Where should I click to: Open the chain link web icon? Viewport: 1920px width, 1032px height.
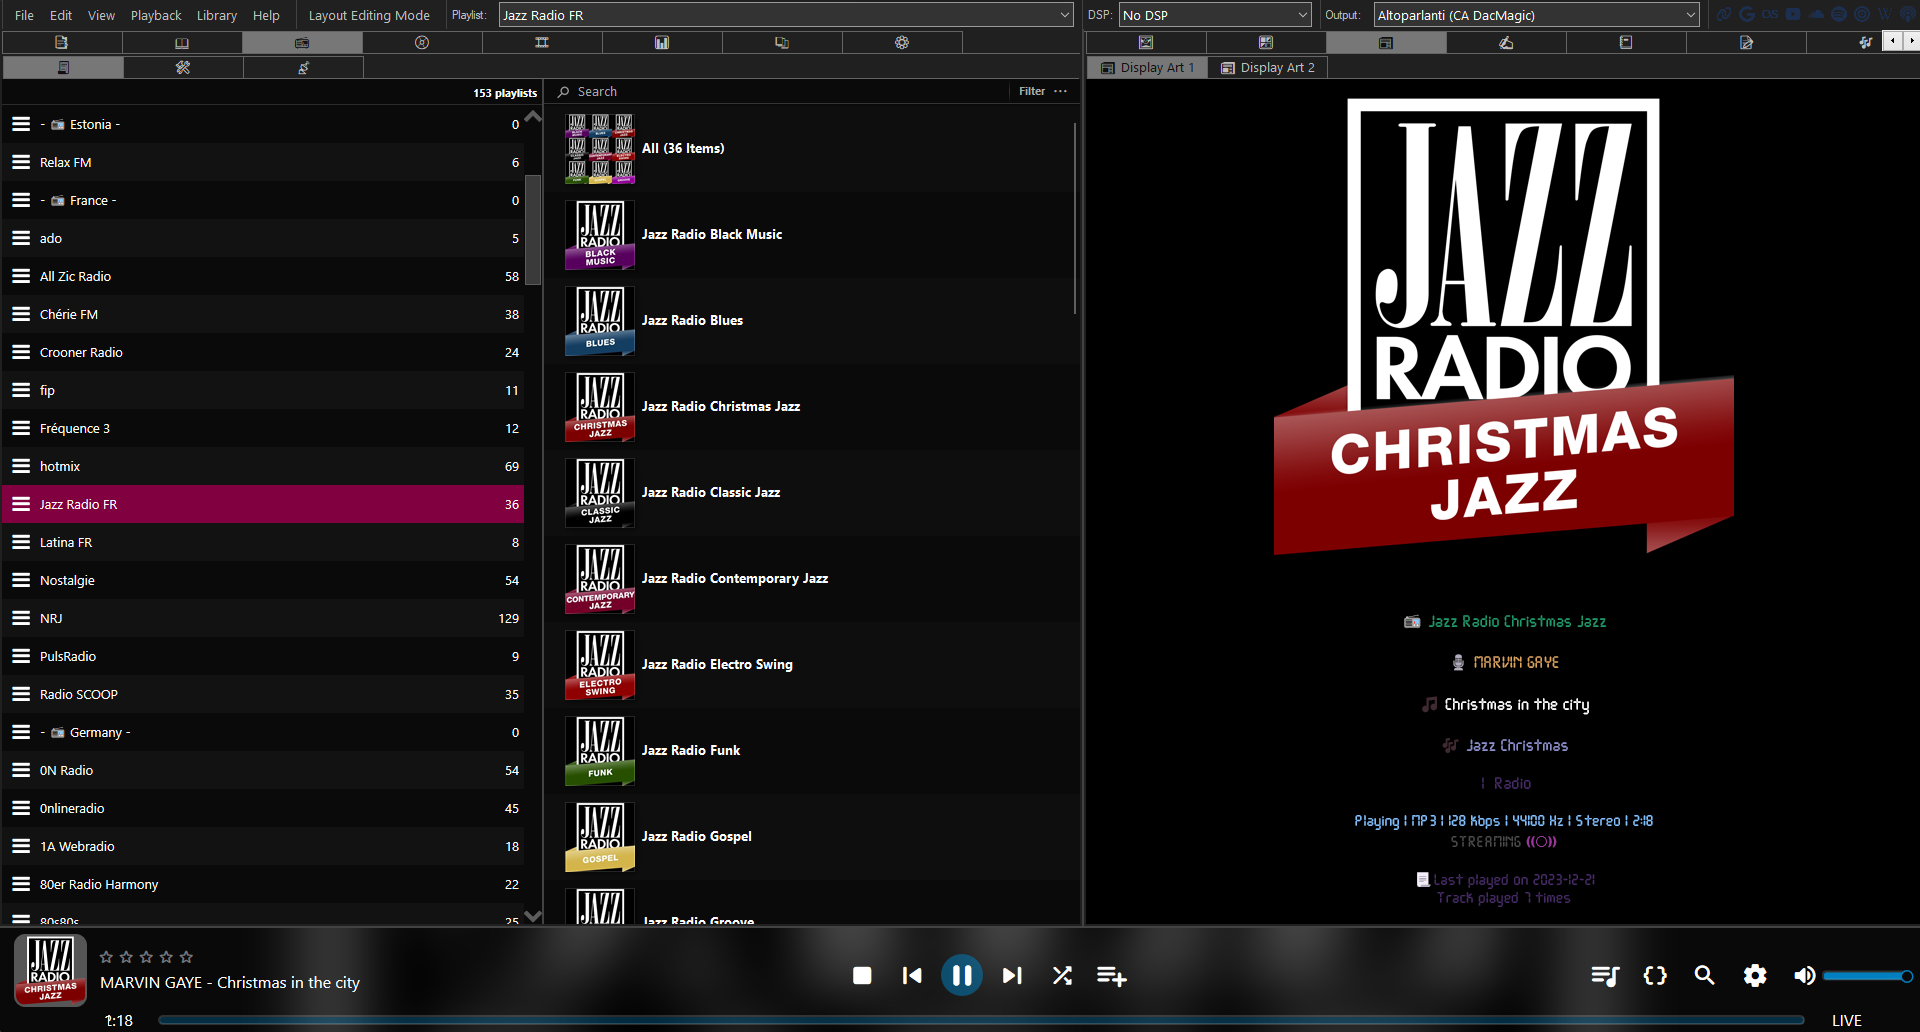pos(1724,14)
